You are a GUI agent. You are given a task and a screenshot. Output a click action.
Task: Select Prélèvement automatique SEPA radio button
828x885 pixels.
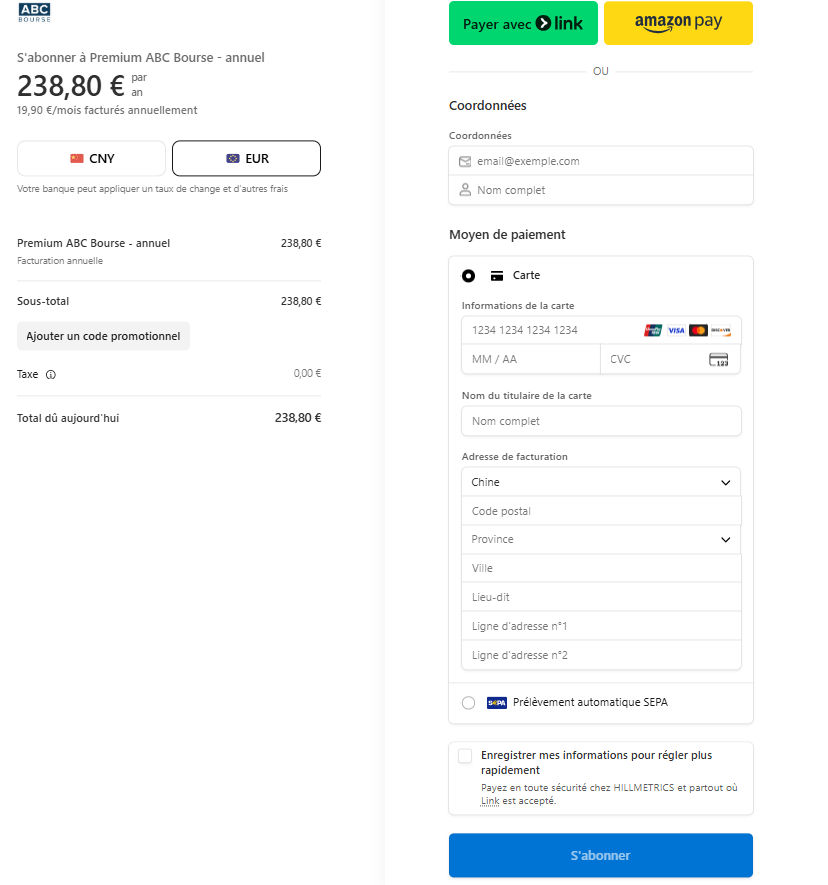point(468,703)
